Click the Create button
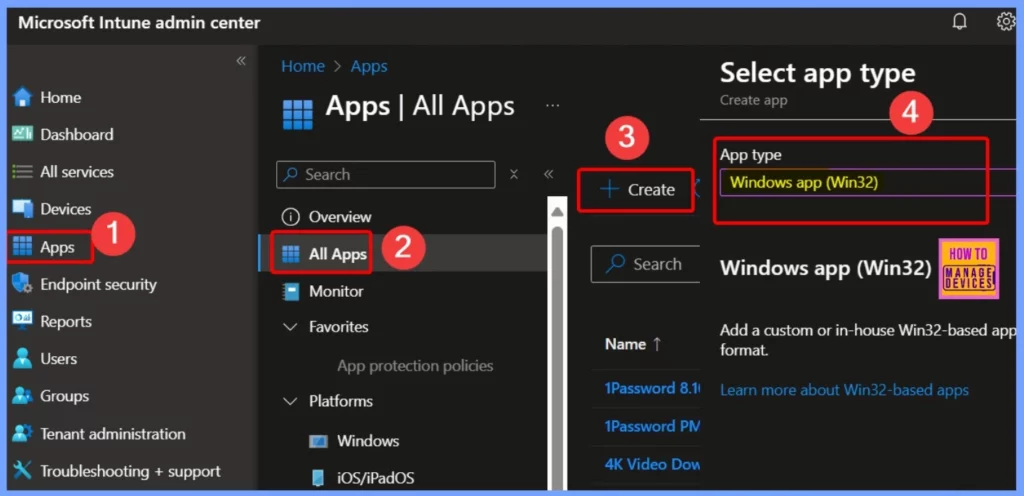This screenshot has width=1024, height=496. [637, 189]
